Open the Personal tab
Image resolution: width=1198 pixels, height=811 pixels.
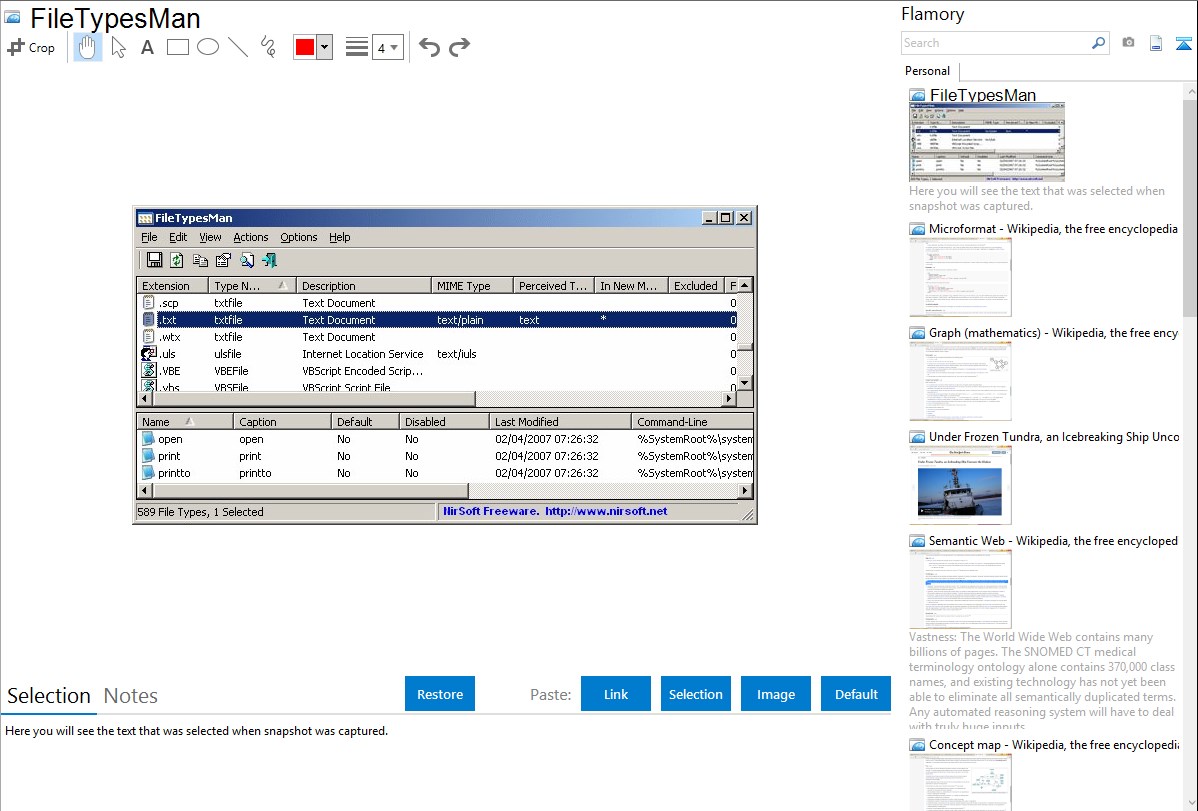[x=927, y=71]
